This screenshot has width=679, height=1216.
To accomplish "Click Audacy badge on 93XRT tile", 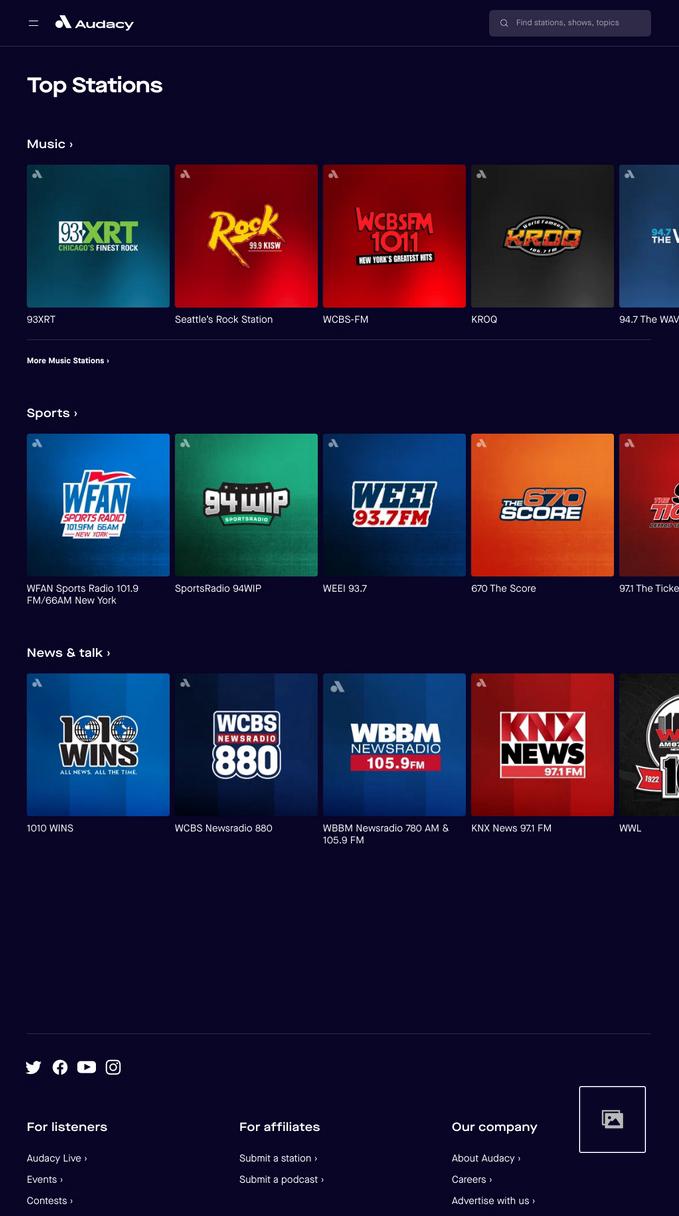I will 37,174.
